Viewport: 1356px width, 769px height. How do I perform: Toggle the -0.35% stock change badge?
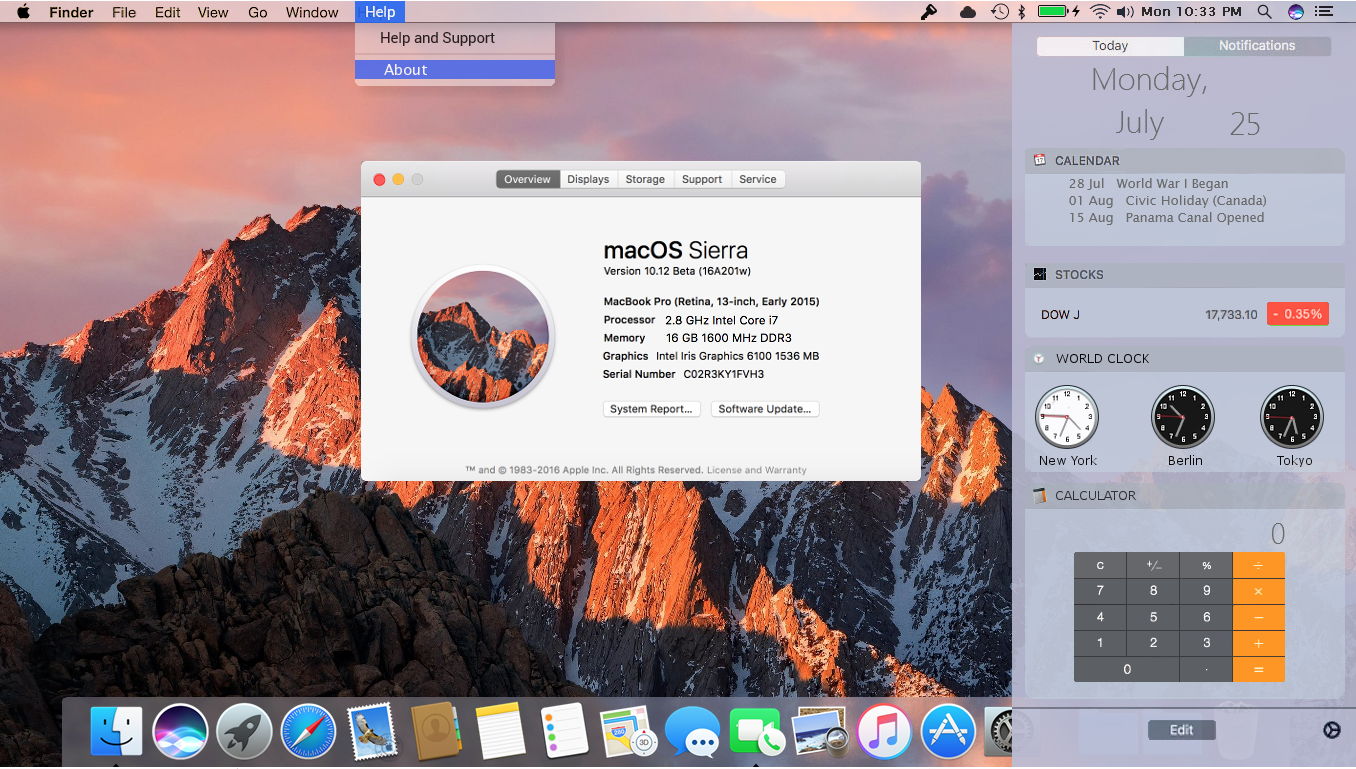click(1297, 314)
